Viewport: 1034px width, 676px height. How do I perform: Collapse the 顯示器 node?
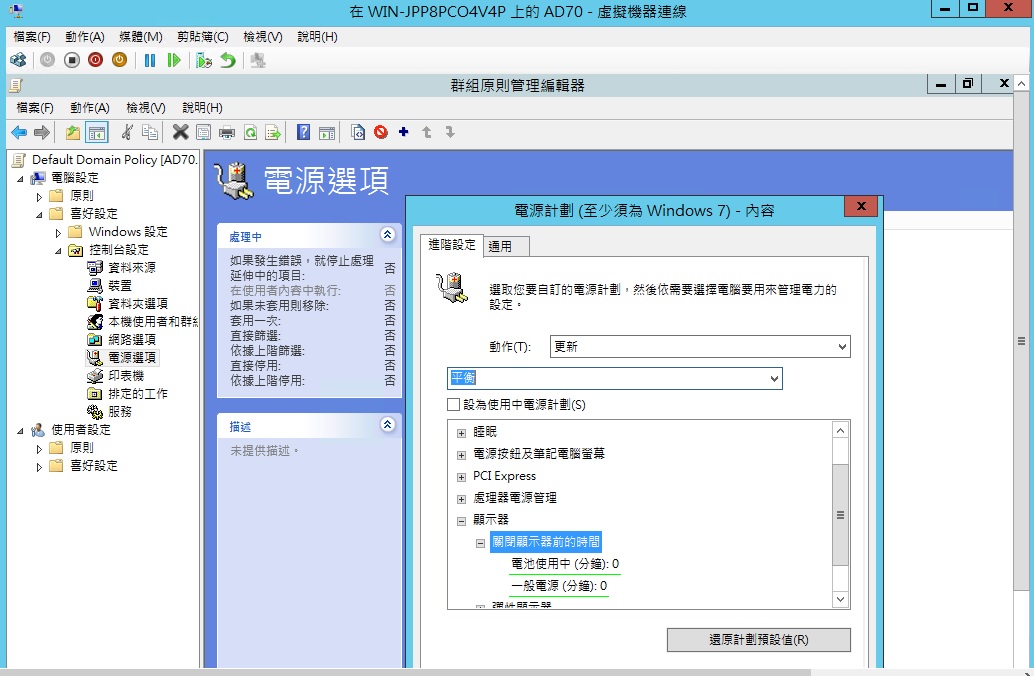pyautogui.click(x=461, y=521)
